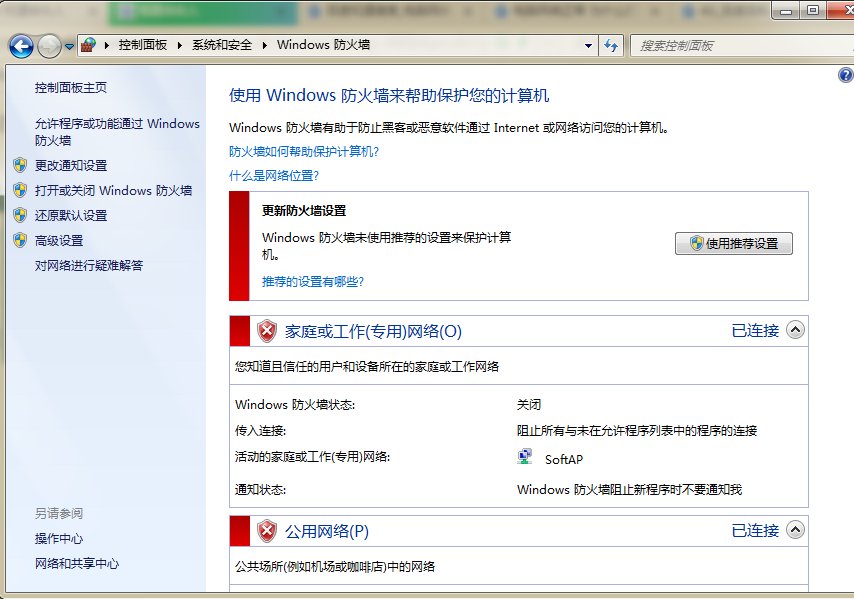854x599 pixels.
Task: Click 已连接 status in 公用网络 section
Action: pyautogui.click(x=755, y=530)
